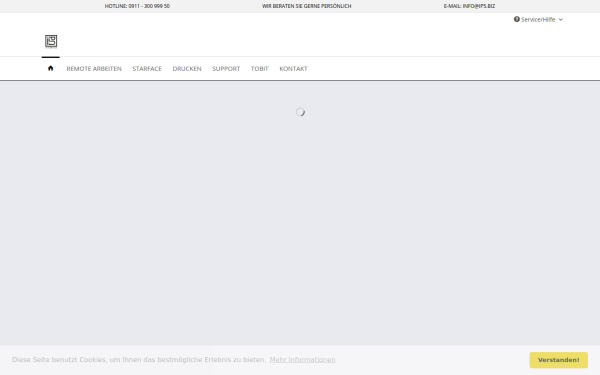
Task: Click the IPS logo icon
Action: [51, 41]
